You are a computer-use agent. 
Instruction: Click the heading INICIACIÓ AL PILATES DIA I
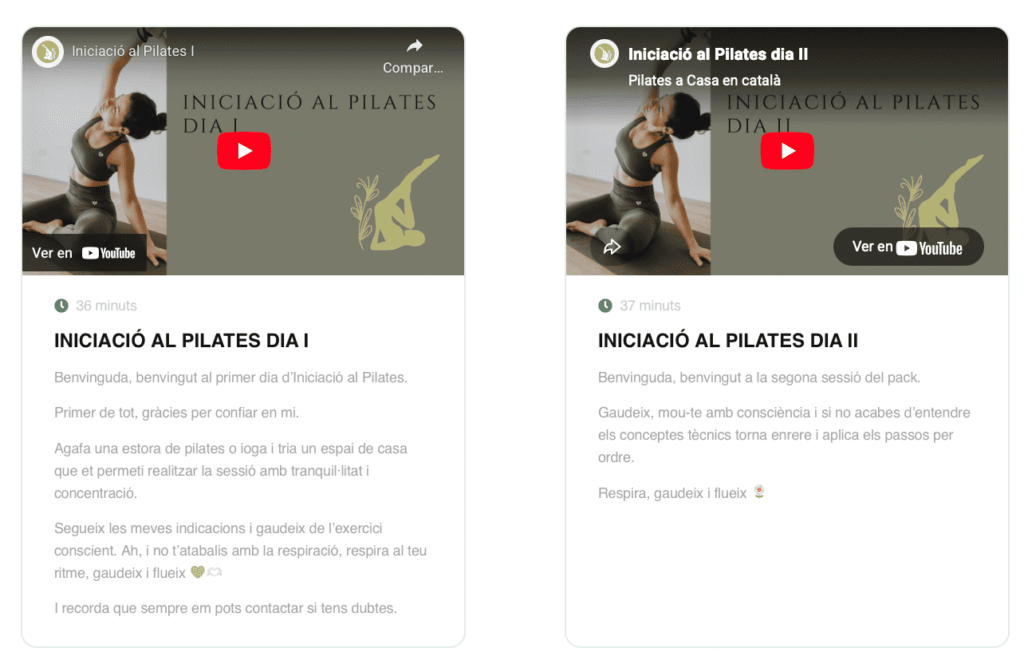(182, 340)
